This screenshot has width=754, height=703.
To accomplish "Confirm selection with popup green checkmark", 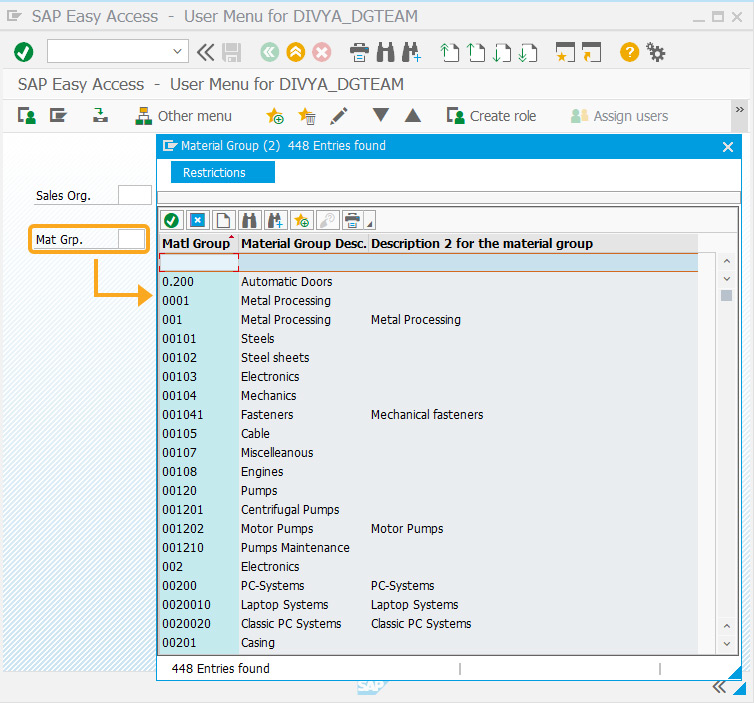I will pyautogui.click(x=172, y=221).
